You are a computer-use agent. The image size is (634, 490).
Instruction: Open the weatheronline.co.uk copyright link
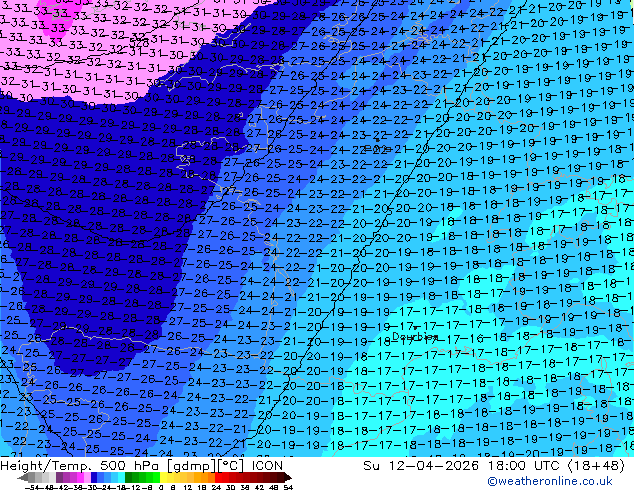549,481
